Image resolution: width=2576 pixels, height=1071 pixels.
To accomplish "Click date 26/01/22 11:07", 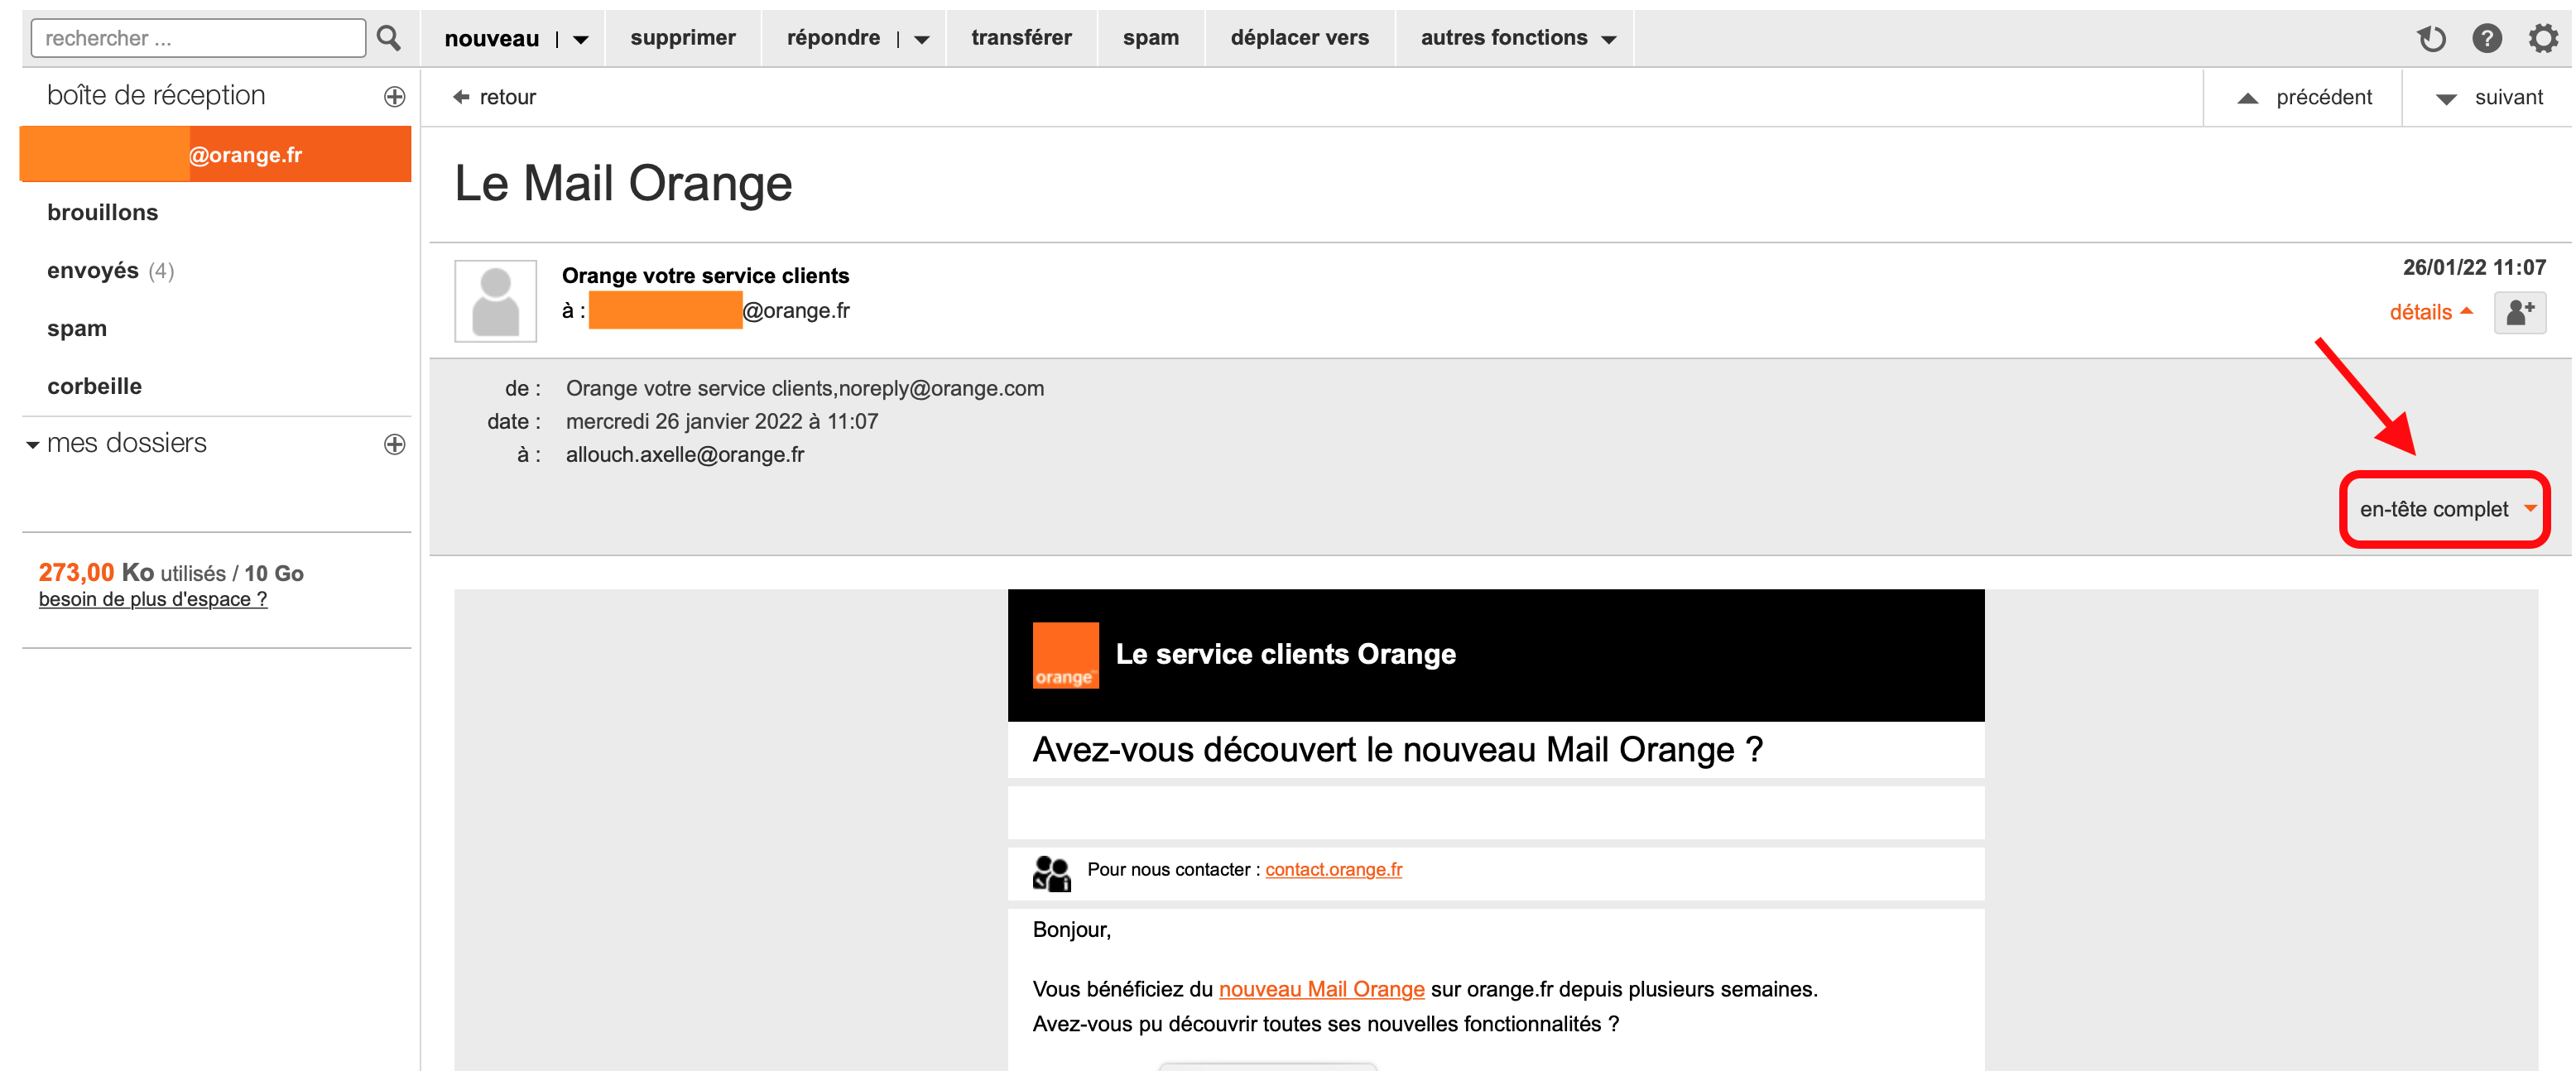I will [2474, 267].
